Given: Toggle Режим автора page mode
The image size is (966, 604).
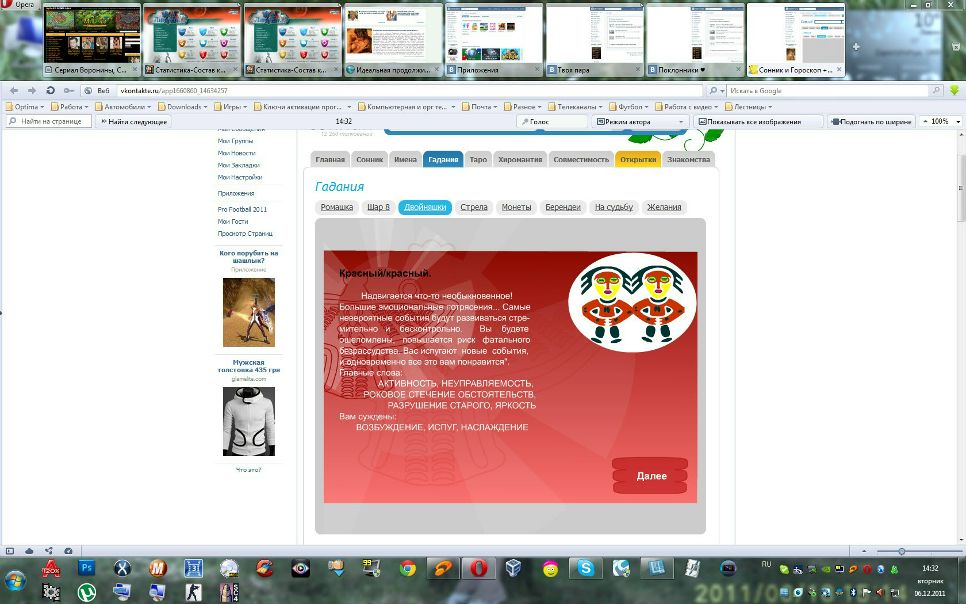Looking at the screenshot, I should coord(640,121).
